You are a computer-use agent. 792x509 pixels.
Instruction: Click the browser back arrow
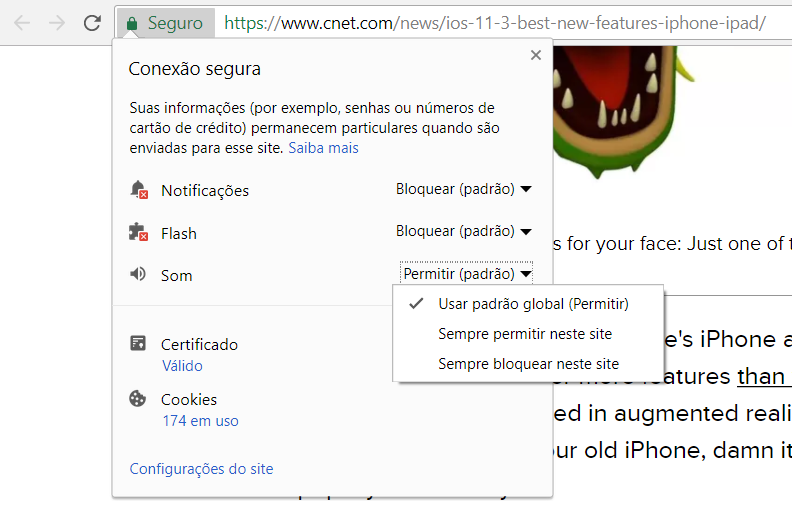point(22,23)
